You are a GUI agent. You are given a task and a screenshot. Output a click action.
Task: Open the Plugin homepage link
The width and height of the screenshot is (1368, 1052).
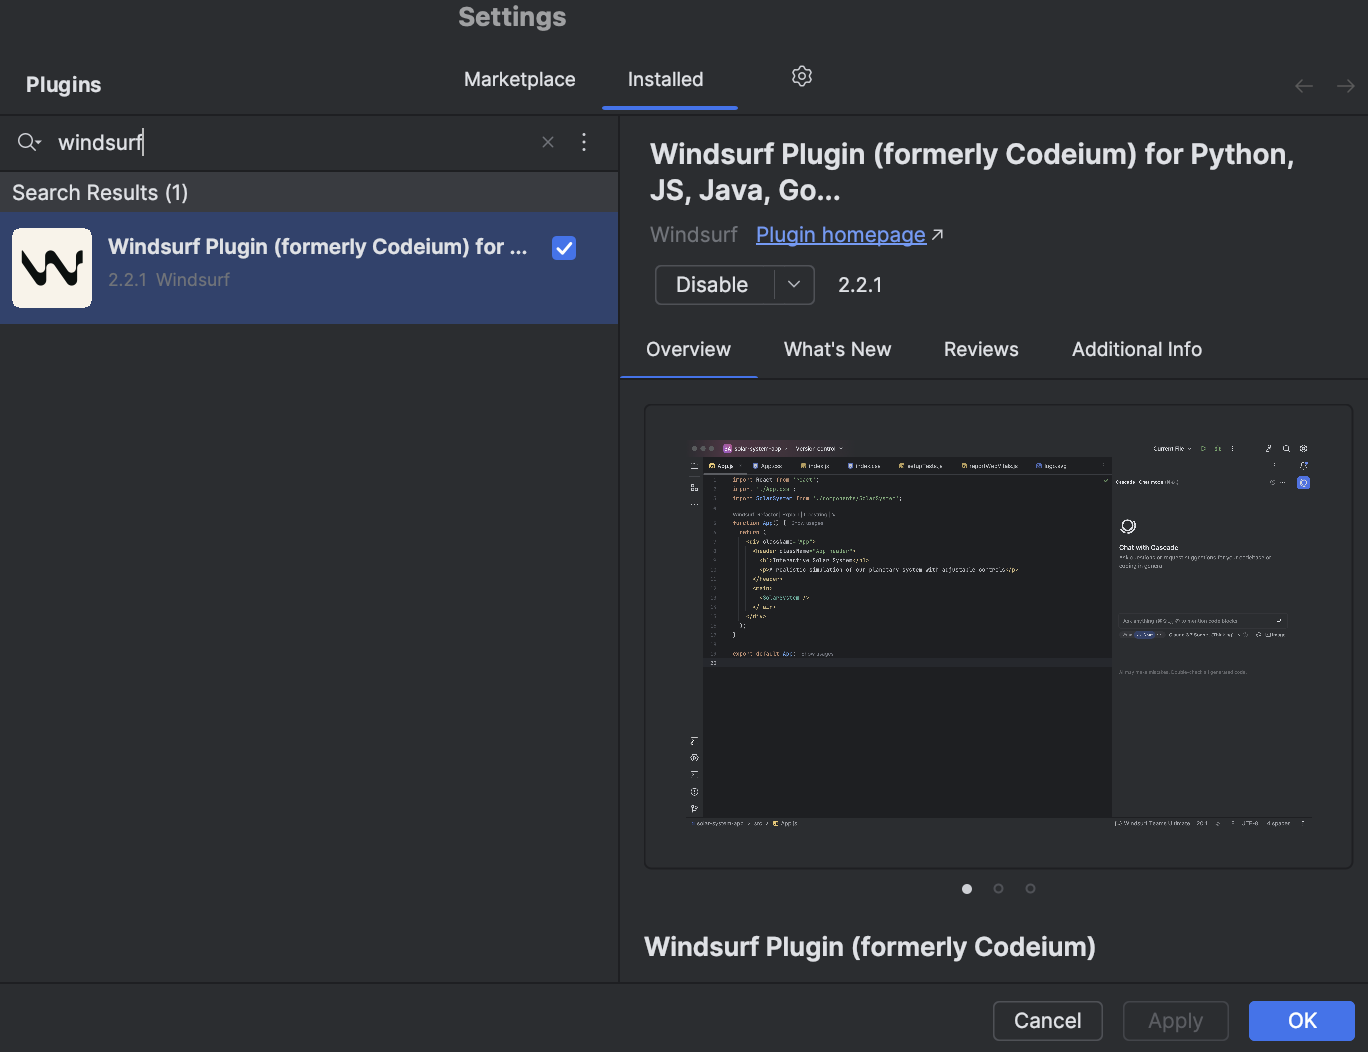pyautogui.click(x=841, y=235)
